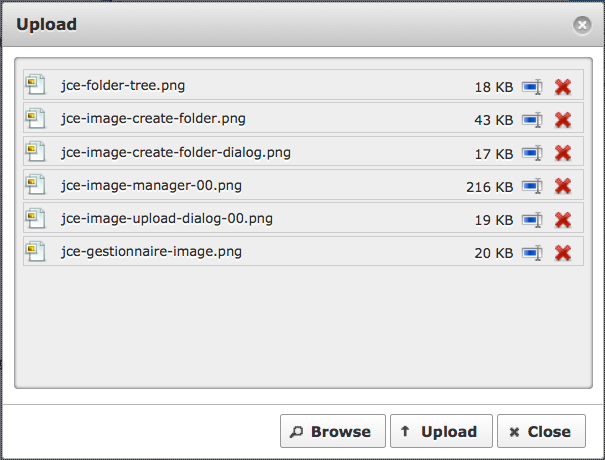Viewport: 605px width, 460px height.
Task: Click the Browse button
Action: tap(333, 431)
